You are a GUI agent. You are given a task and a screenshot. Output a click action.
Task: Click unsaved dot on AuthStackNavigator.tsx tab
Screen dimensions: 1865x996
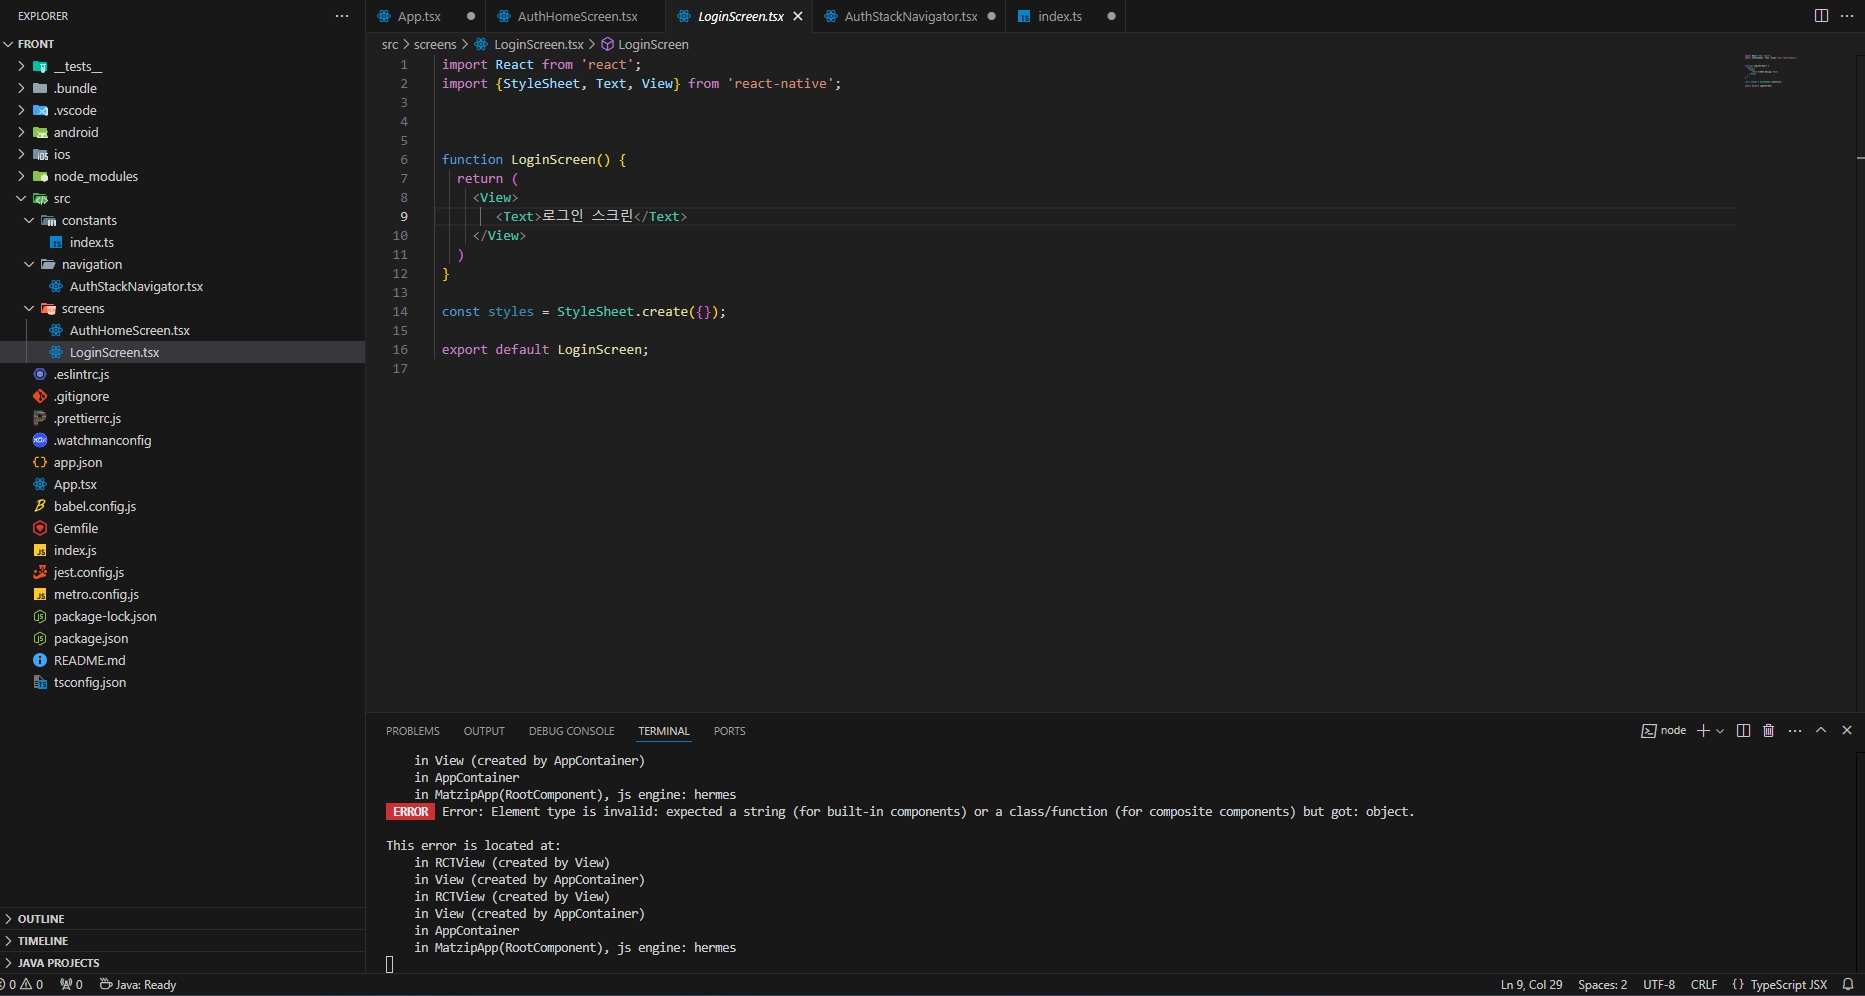click(x=992, y=16)
